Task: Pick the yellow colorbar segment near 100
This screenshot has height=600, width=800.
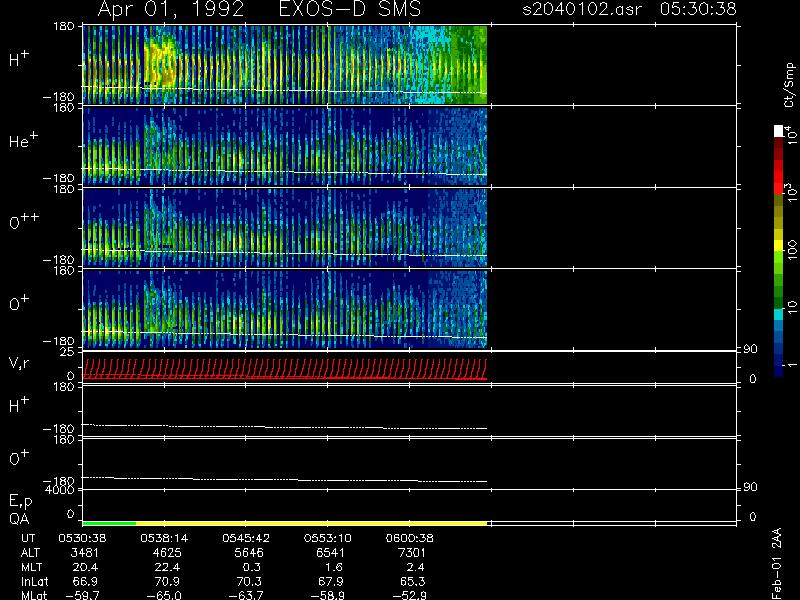Action: pos(779,246)
